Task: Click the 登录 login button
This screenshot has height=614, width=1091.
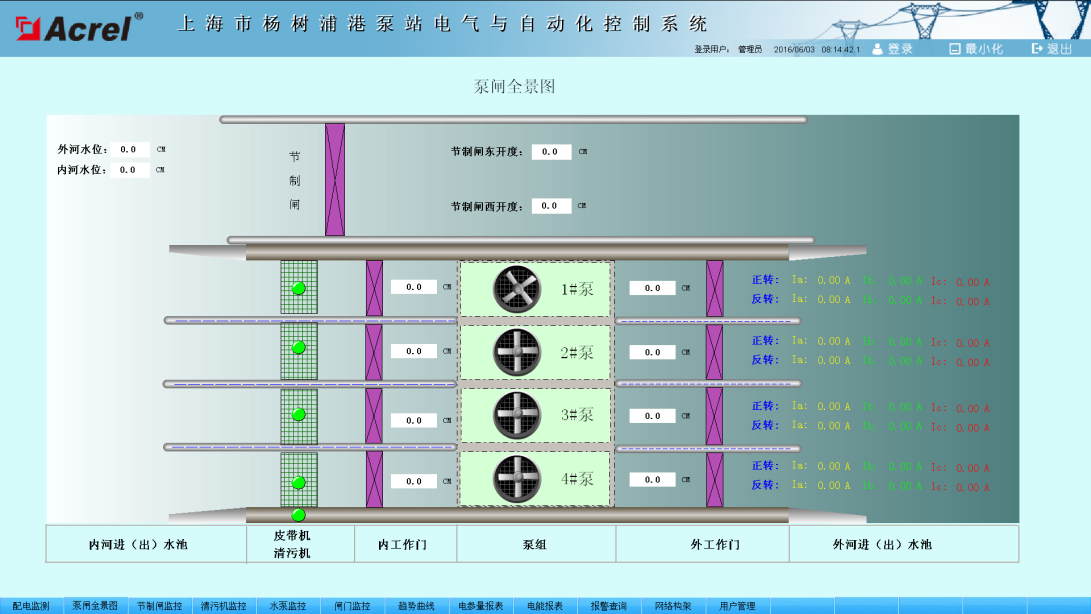Action: (x=893, y=48)
